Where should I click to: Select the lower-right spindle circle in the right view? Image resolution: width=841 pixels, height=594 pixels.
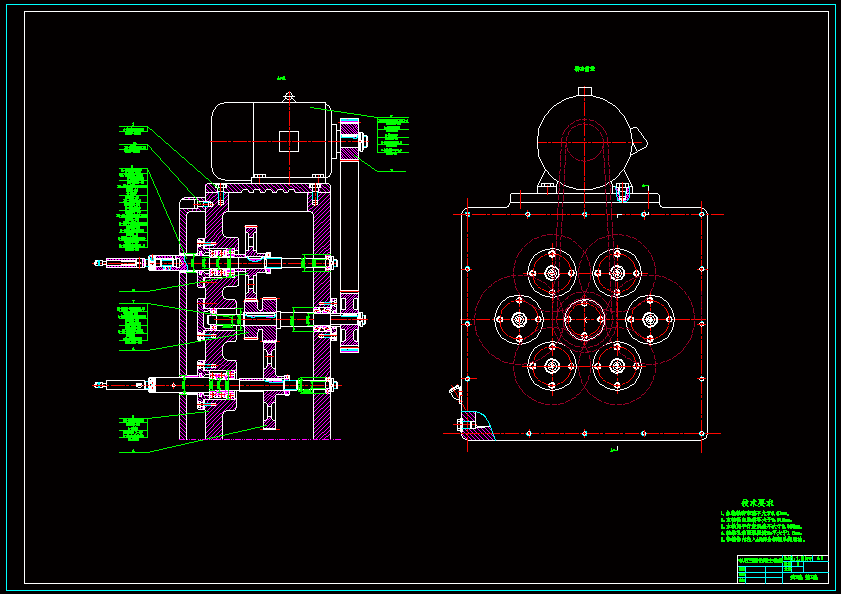pyautogui.click(x=617, y=366)
